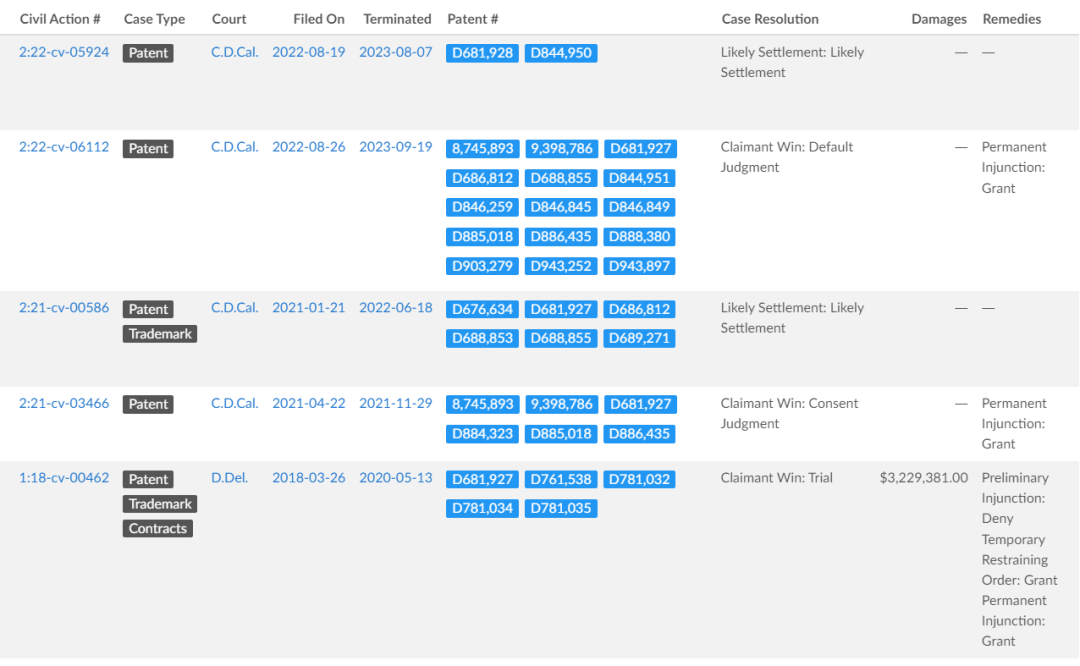Select filed date 2018-03-26
Screen dimensions: 1080x666
coord(309,478)
